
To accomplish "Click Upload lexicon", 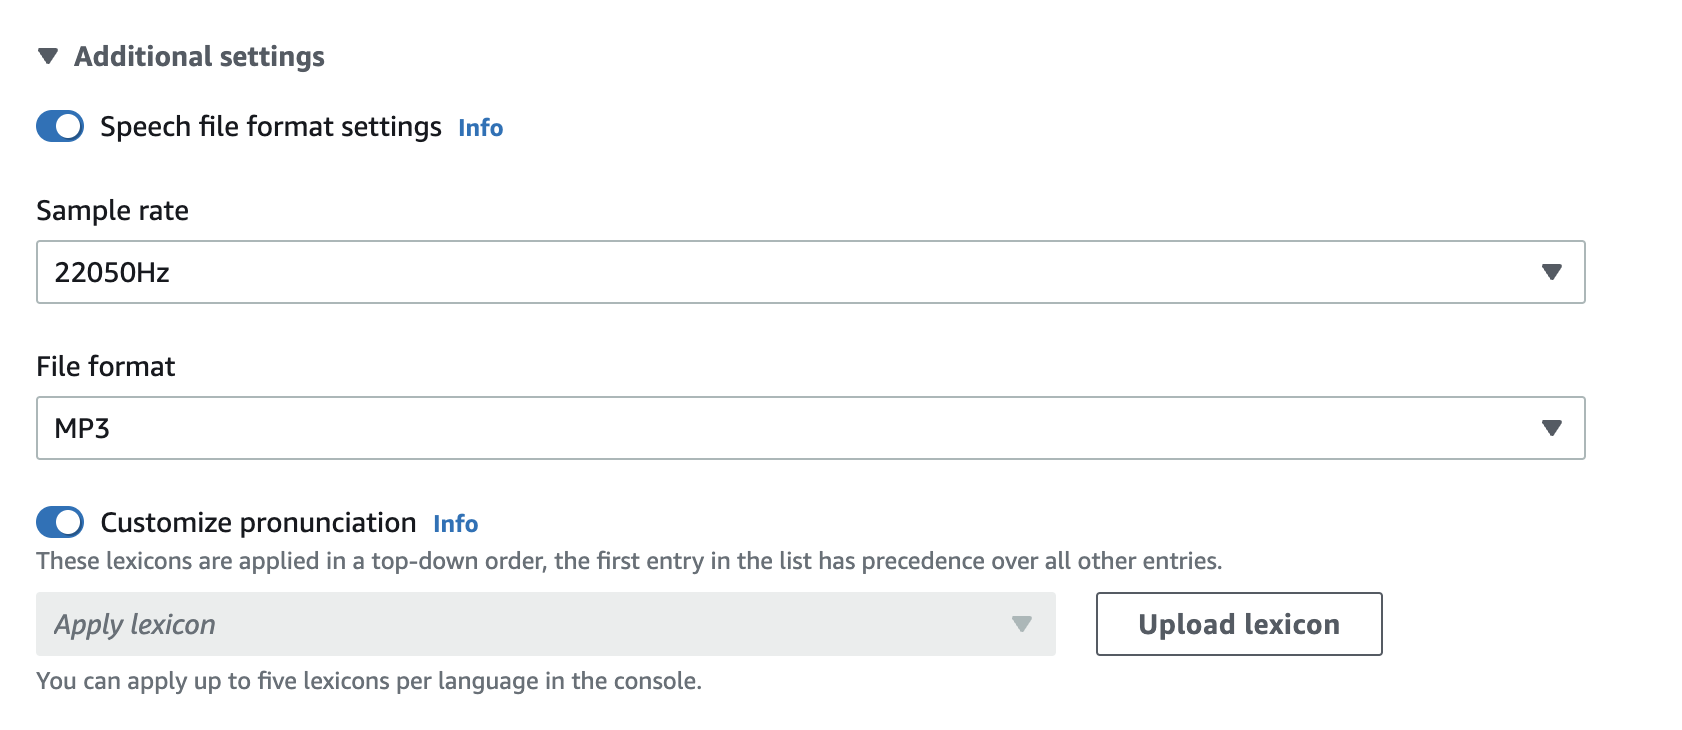I will (x=1238, y=624).
